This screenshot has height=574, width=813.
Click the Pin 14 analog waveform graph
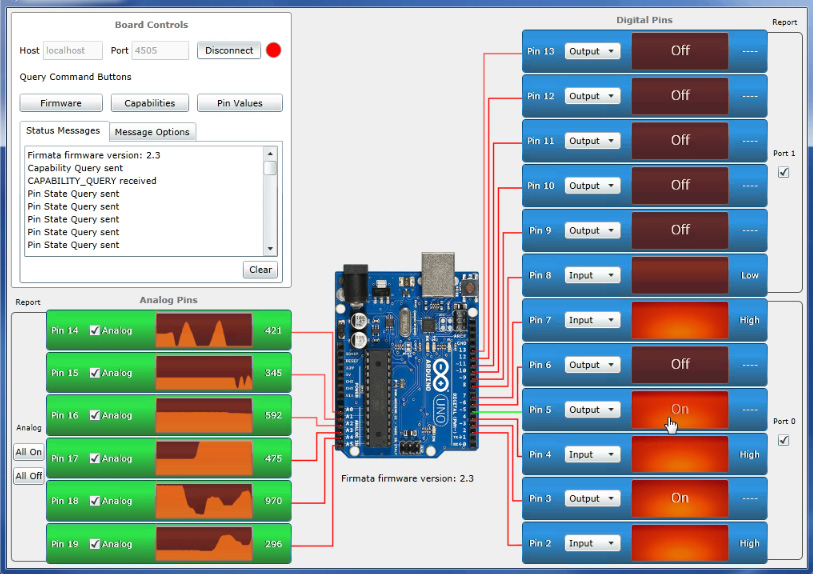tap(205, 330)
